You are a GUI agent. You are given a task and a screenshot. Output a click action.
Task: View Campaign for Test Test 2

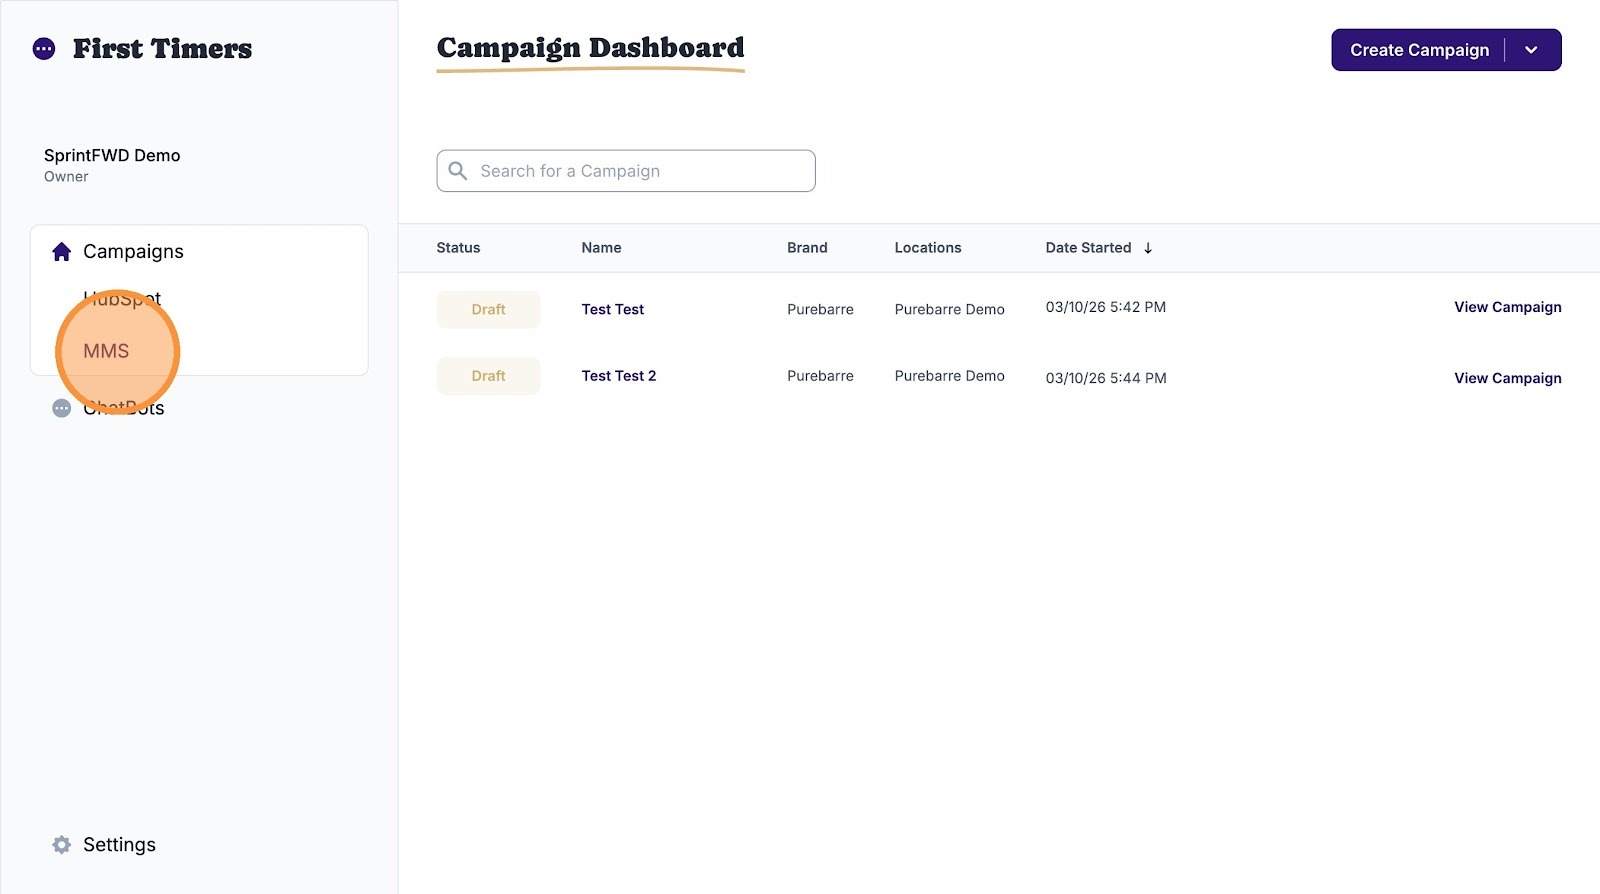(x=1507, y=378)
